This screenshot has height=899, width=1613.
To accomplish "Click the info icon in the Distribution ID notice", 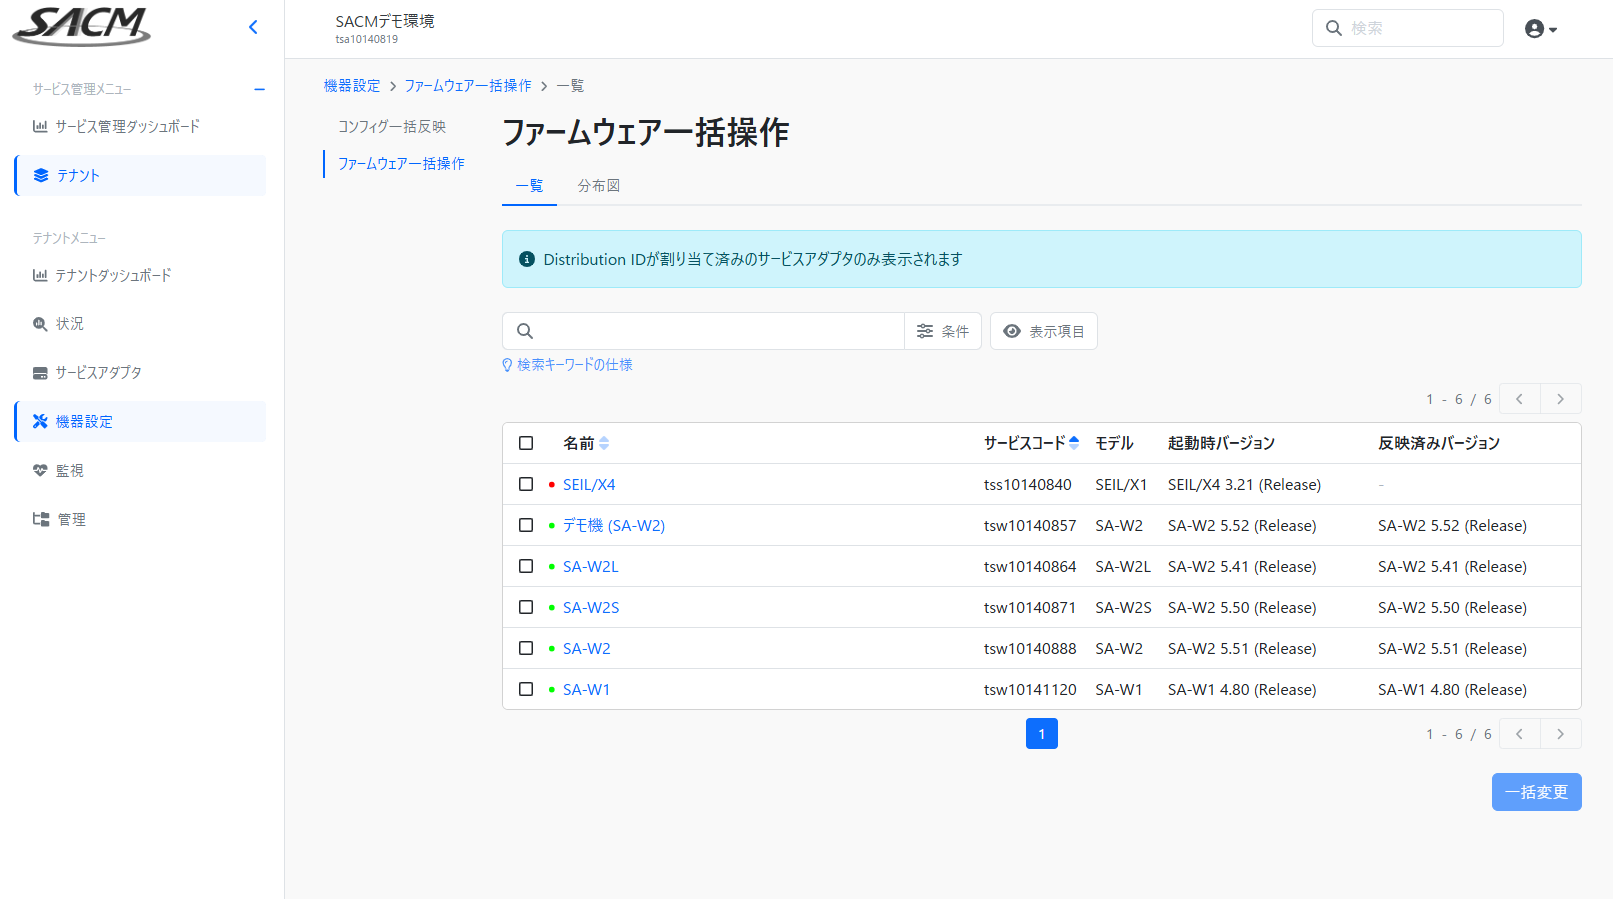I will pos(527,259).
